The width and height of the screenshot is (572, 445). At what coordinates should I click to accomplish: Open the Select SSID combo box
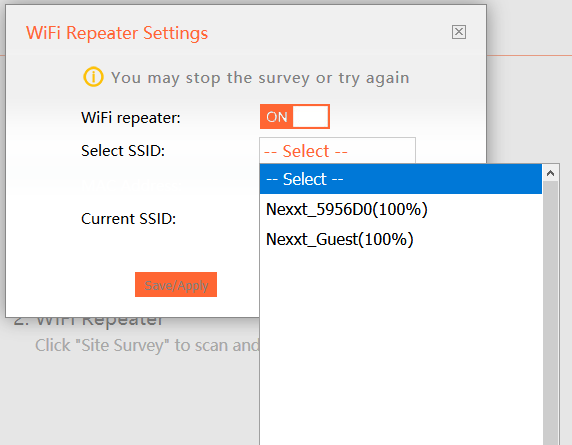tap(337, 151)
